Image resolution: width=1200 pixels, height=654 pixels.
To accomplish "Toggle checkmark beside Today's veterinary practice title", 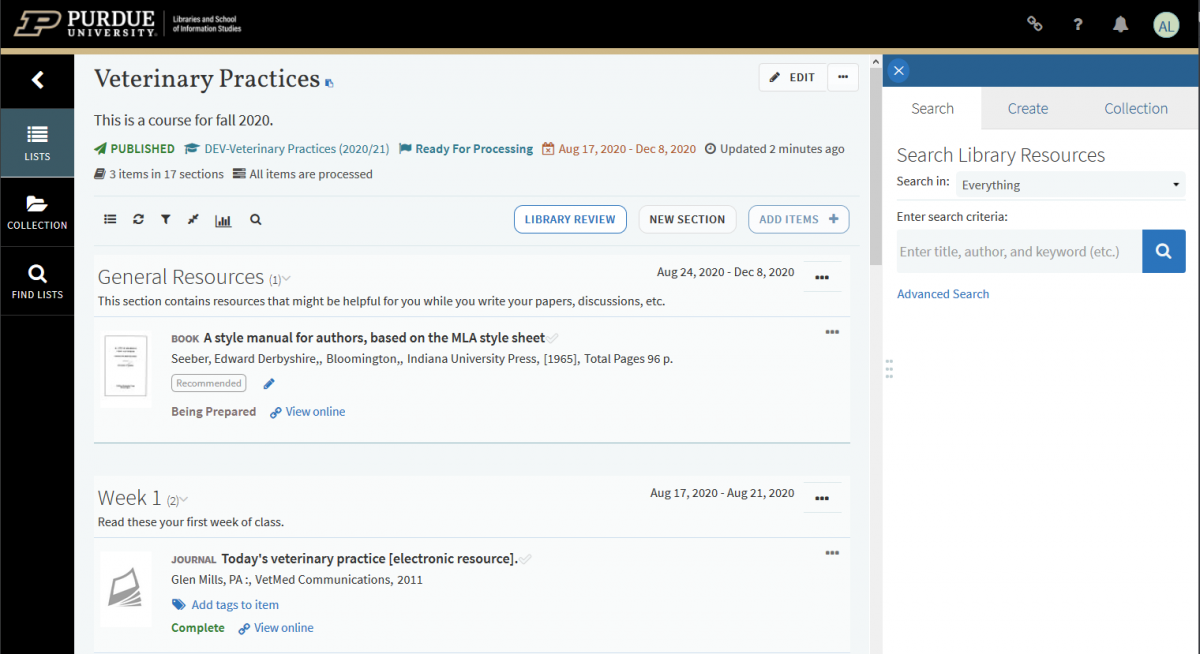I will [526, 559].
